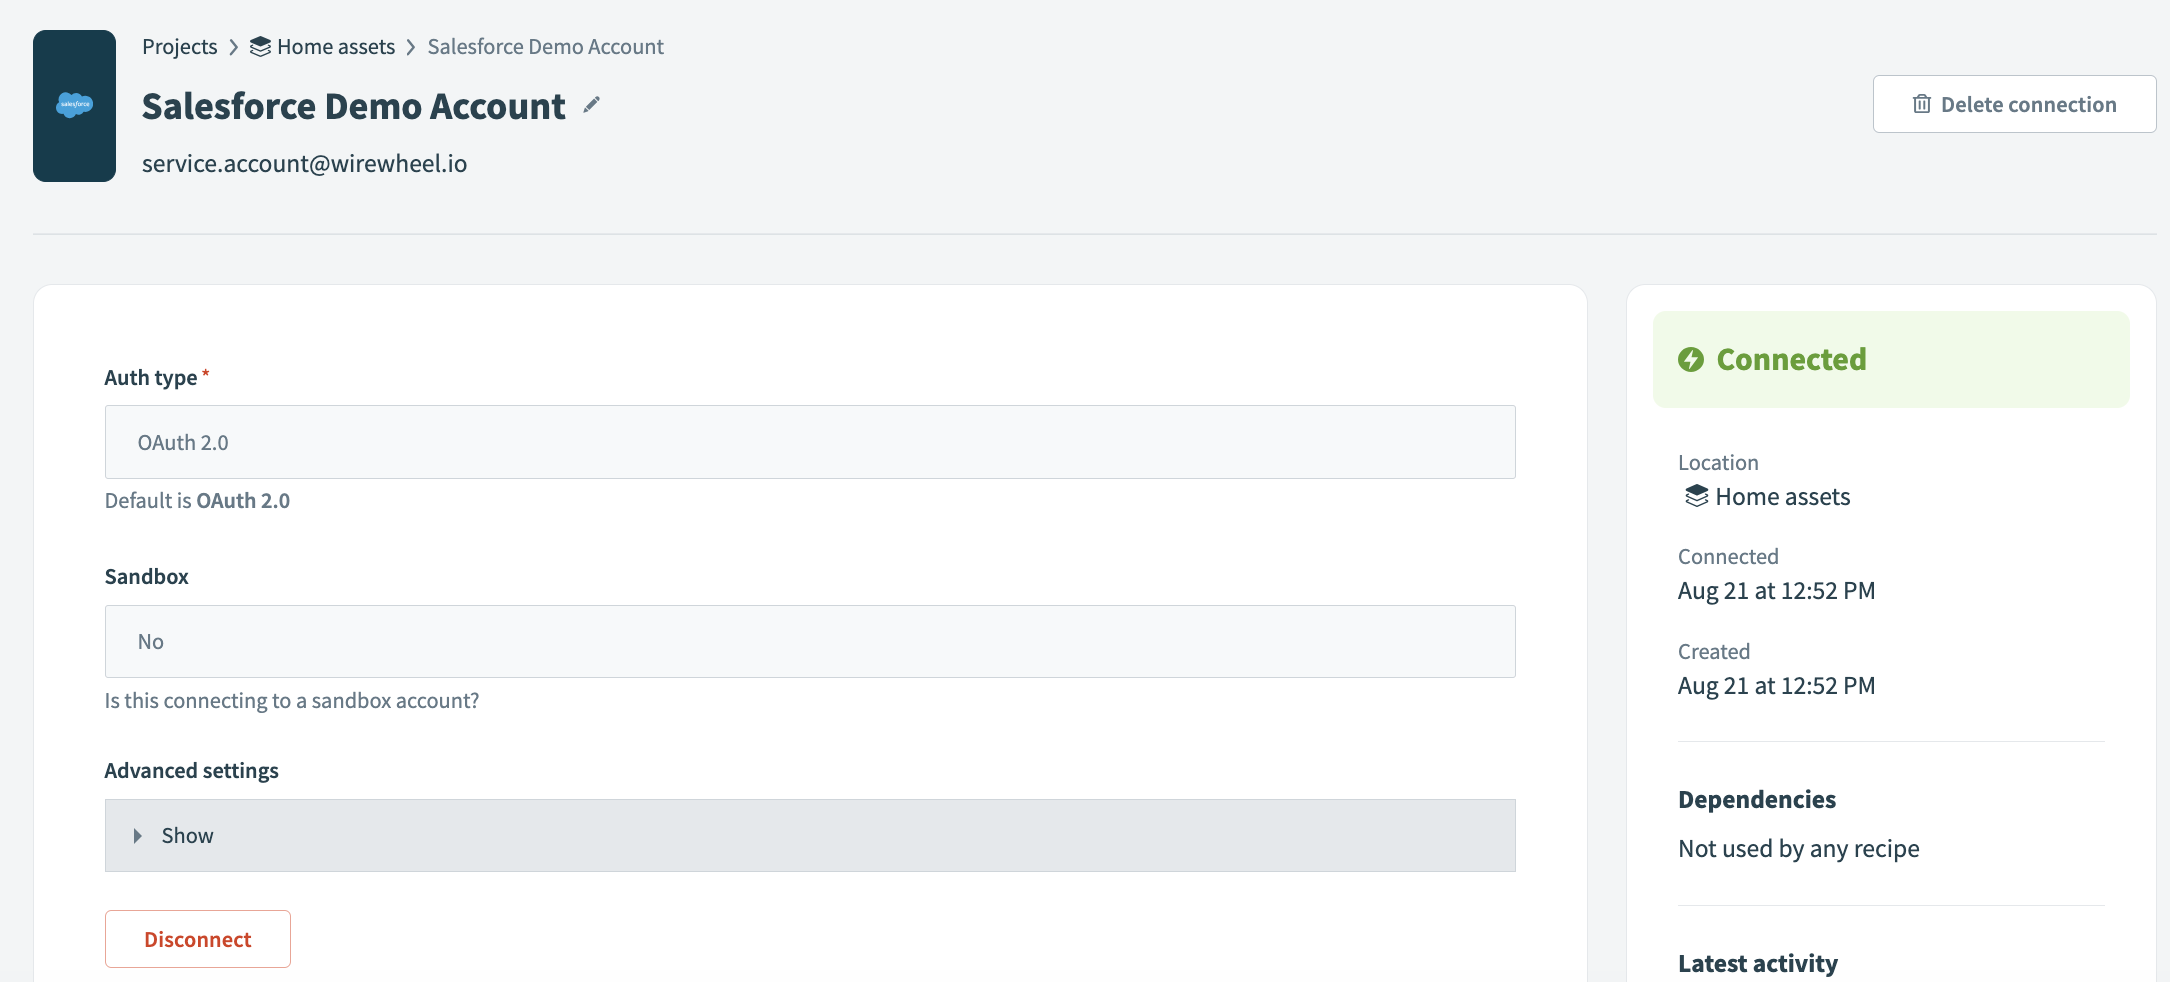Screen dimensions: 2170x982
Task: Click the Disconnect button
Action: click(198, 939)
